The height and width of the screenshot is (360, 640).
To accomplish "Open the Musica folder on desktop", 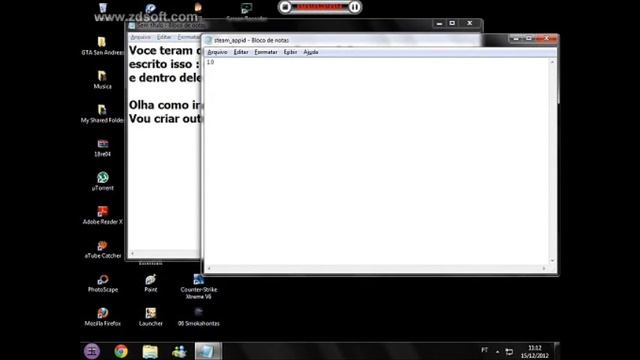I will (x=102, y=79).
